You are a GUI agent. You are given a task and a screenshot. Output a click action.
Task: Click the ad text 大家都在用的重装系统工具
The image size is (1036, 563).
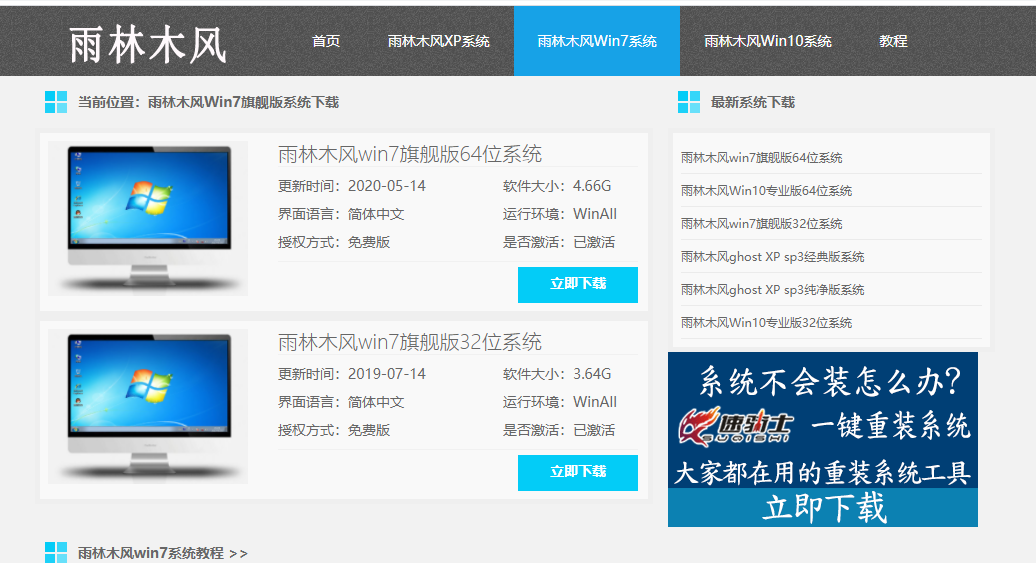(823, 472)
